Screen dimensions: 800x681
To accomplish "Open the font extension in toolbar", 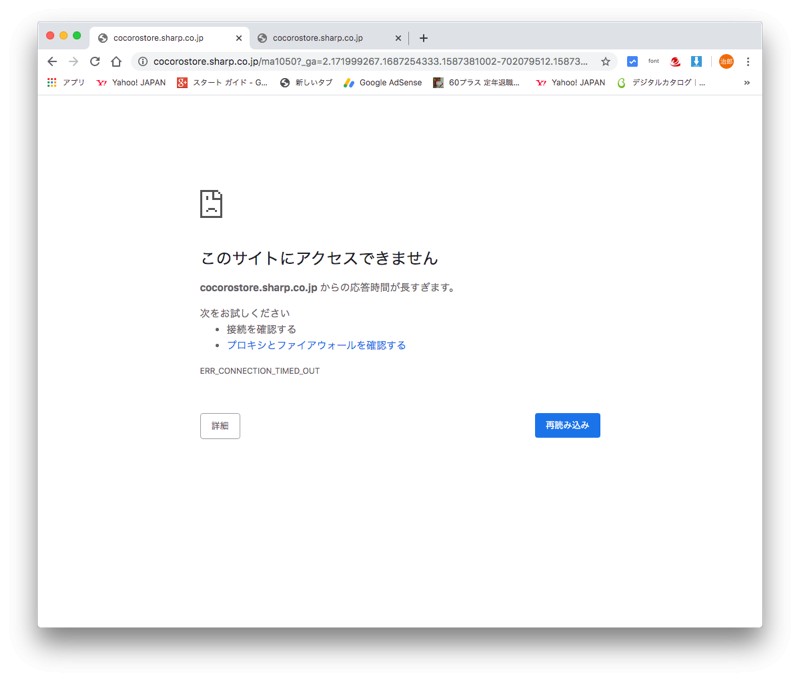I will click(654, 61).
